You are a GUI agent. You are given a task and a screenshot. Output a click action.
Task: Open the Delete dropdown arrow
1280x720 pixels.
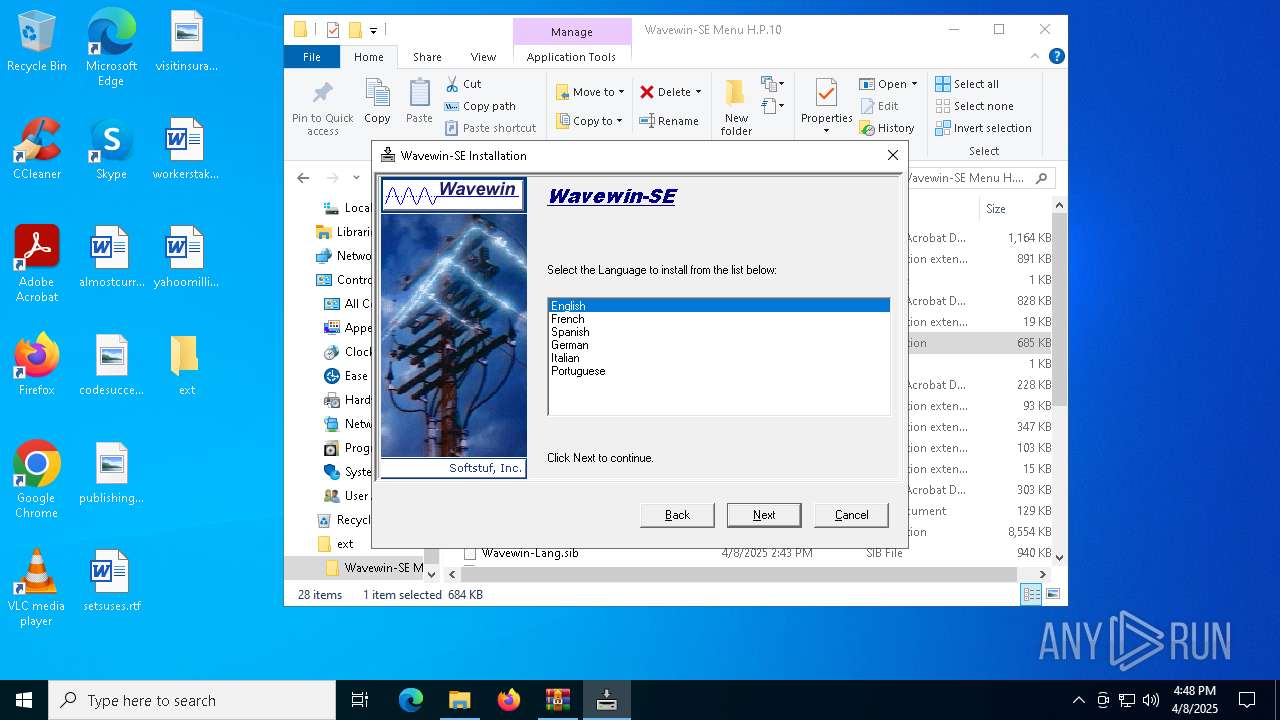tap(698, 92)
